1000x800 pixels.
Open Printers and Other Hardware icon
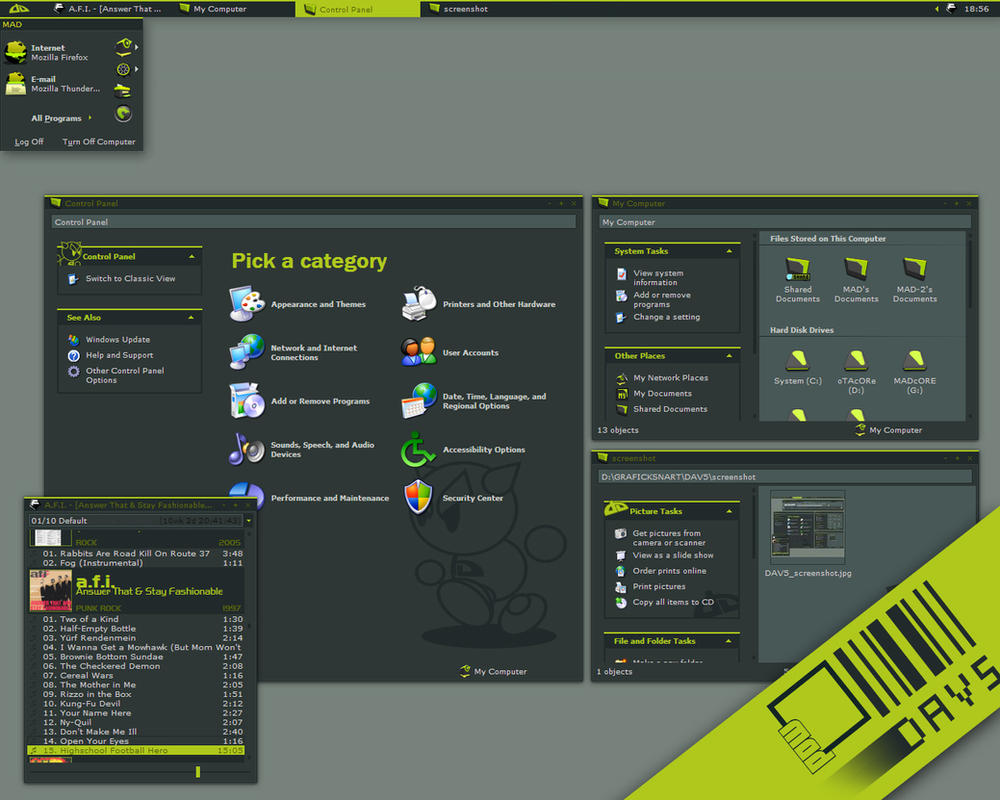(x=419, y=304)
